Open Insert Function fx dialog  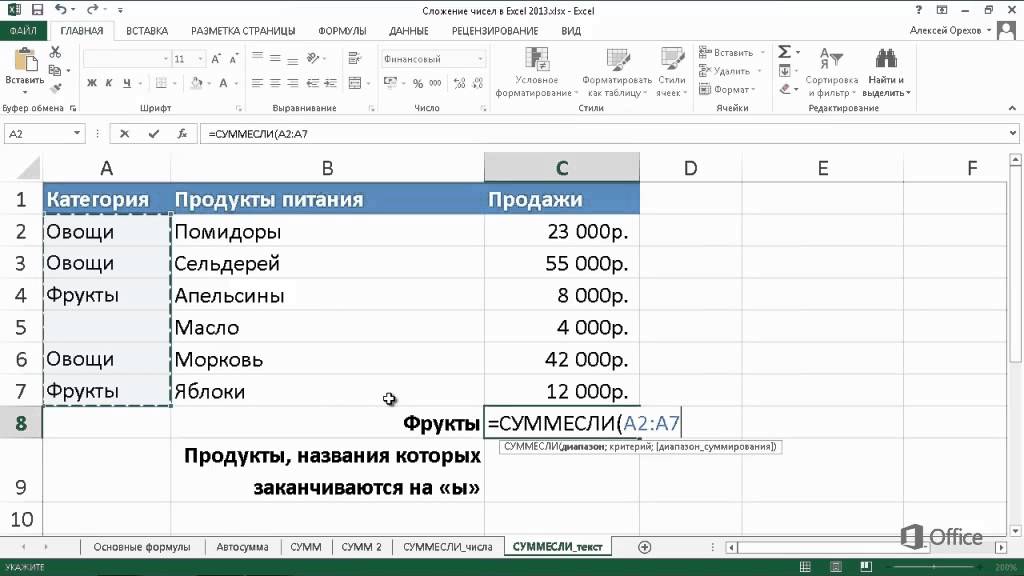182,134
